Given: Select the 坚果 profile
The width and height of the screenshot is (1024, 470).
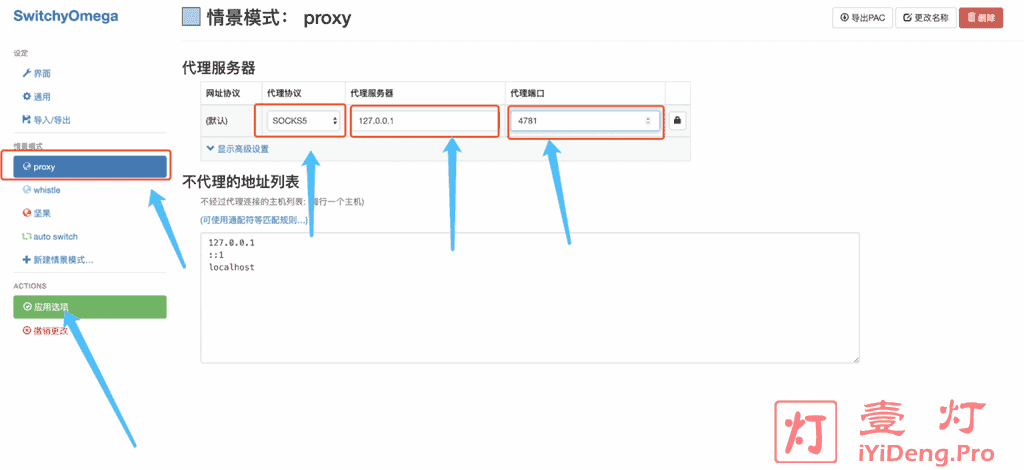Looking at the screenshot, I should 42,213.
